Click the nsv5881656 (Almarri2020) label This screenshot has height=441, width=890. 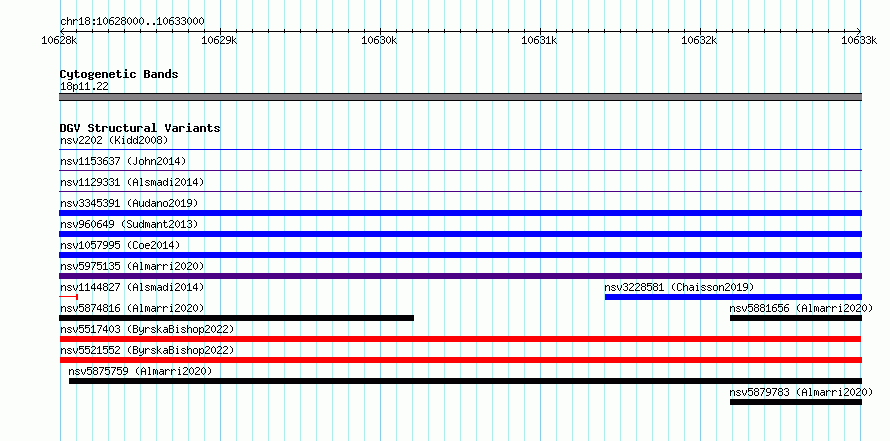pos(801,308)
